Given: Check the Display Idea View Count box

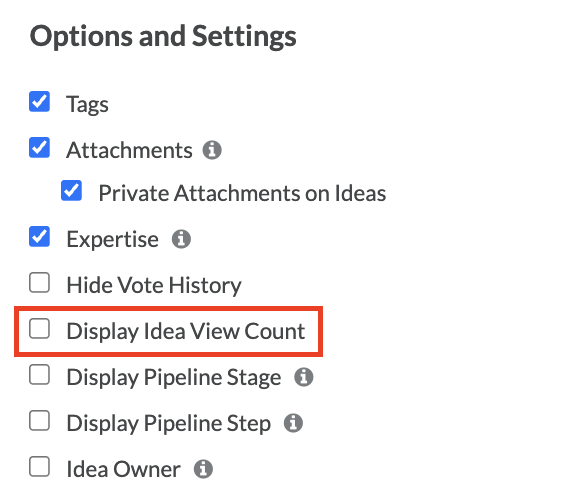Looking at the screenshot, I should point(40,328).
